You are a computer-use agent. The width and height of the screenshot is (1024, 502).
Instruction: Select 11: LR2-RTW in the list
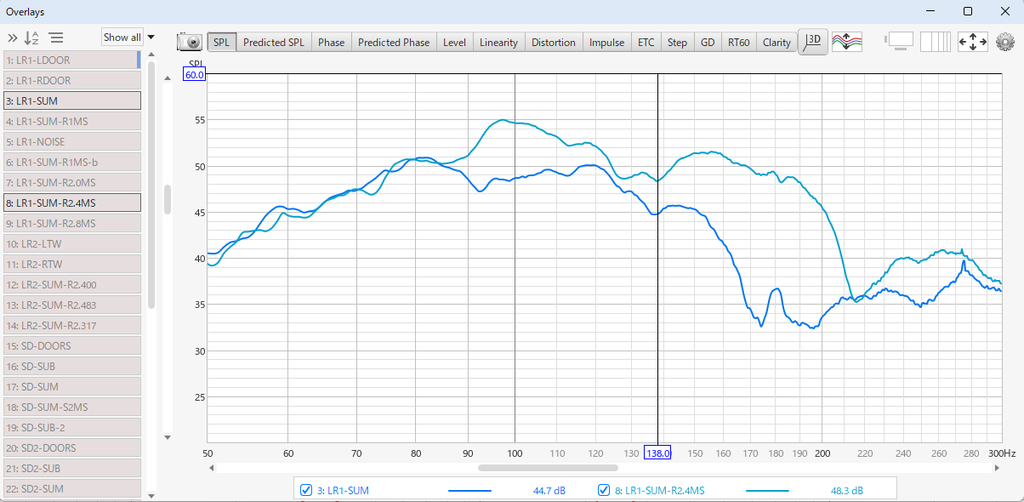pyautogui.click(x=72, y=264)
